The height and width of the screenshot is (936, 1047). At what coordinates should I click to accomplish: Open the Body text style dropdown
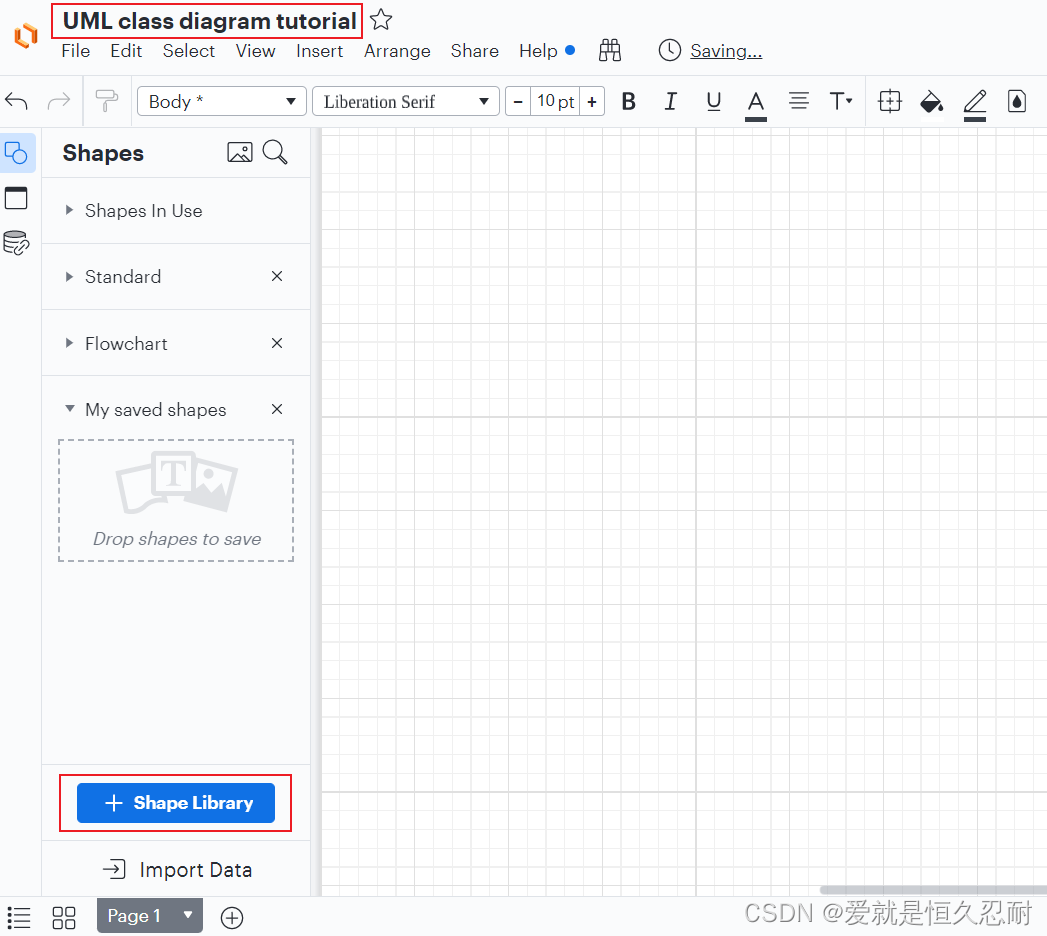tap(222, 101)
